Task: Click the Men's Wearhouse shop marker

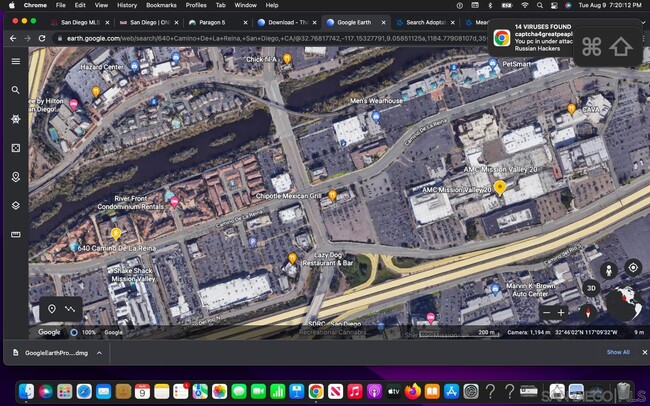Action: [x=376, y=117]
